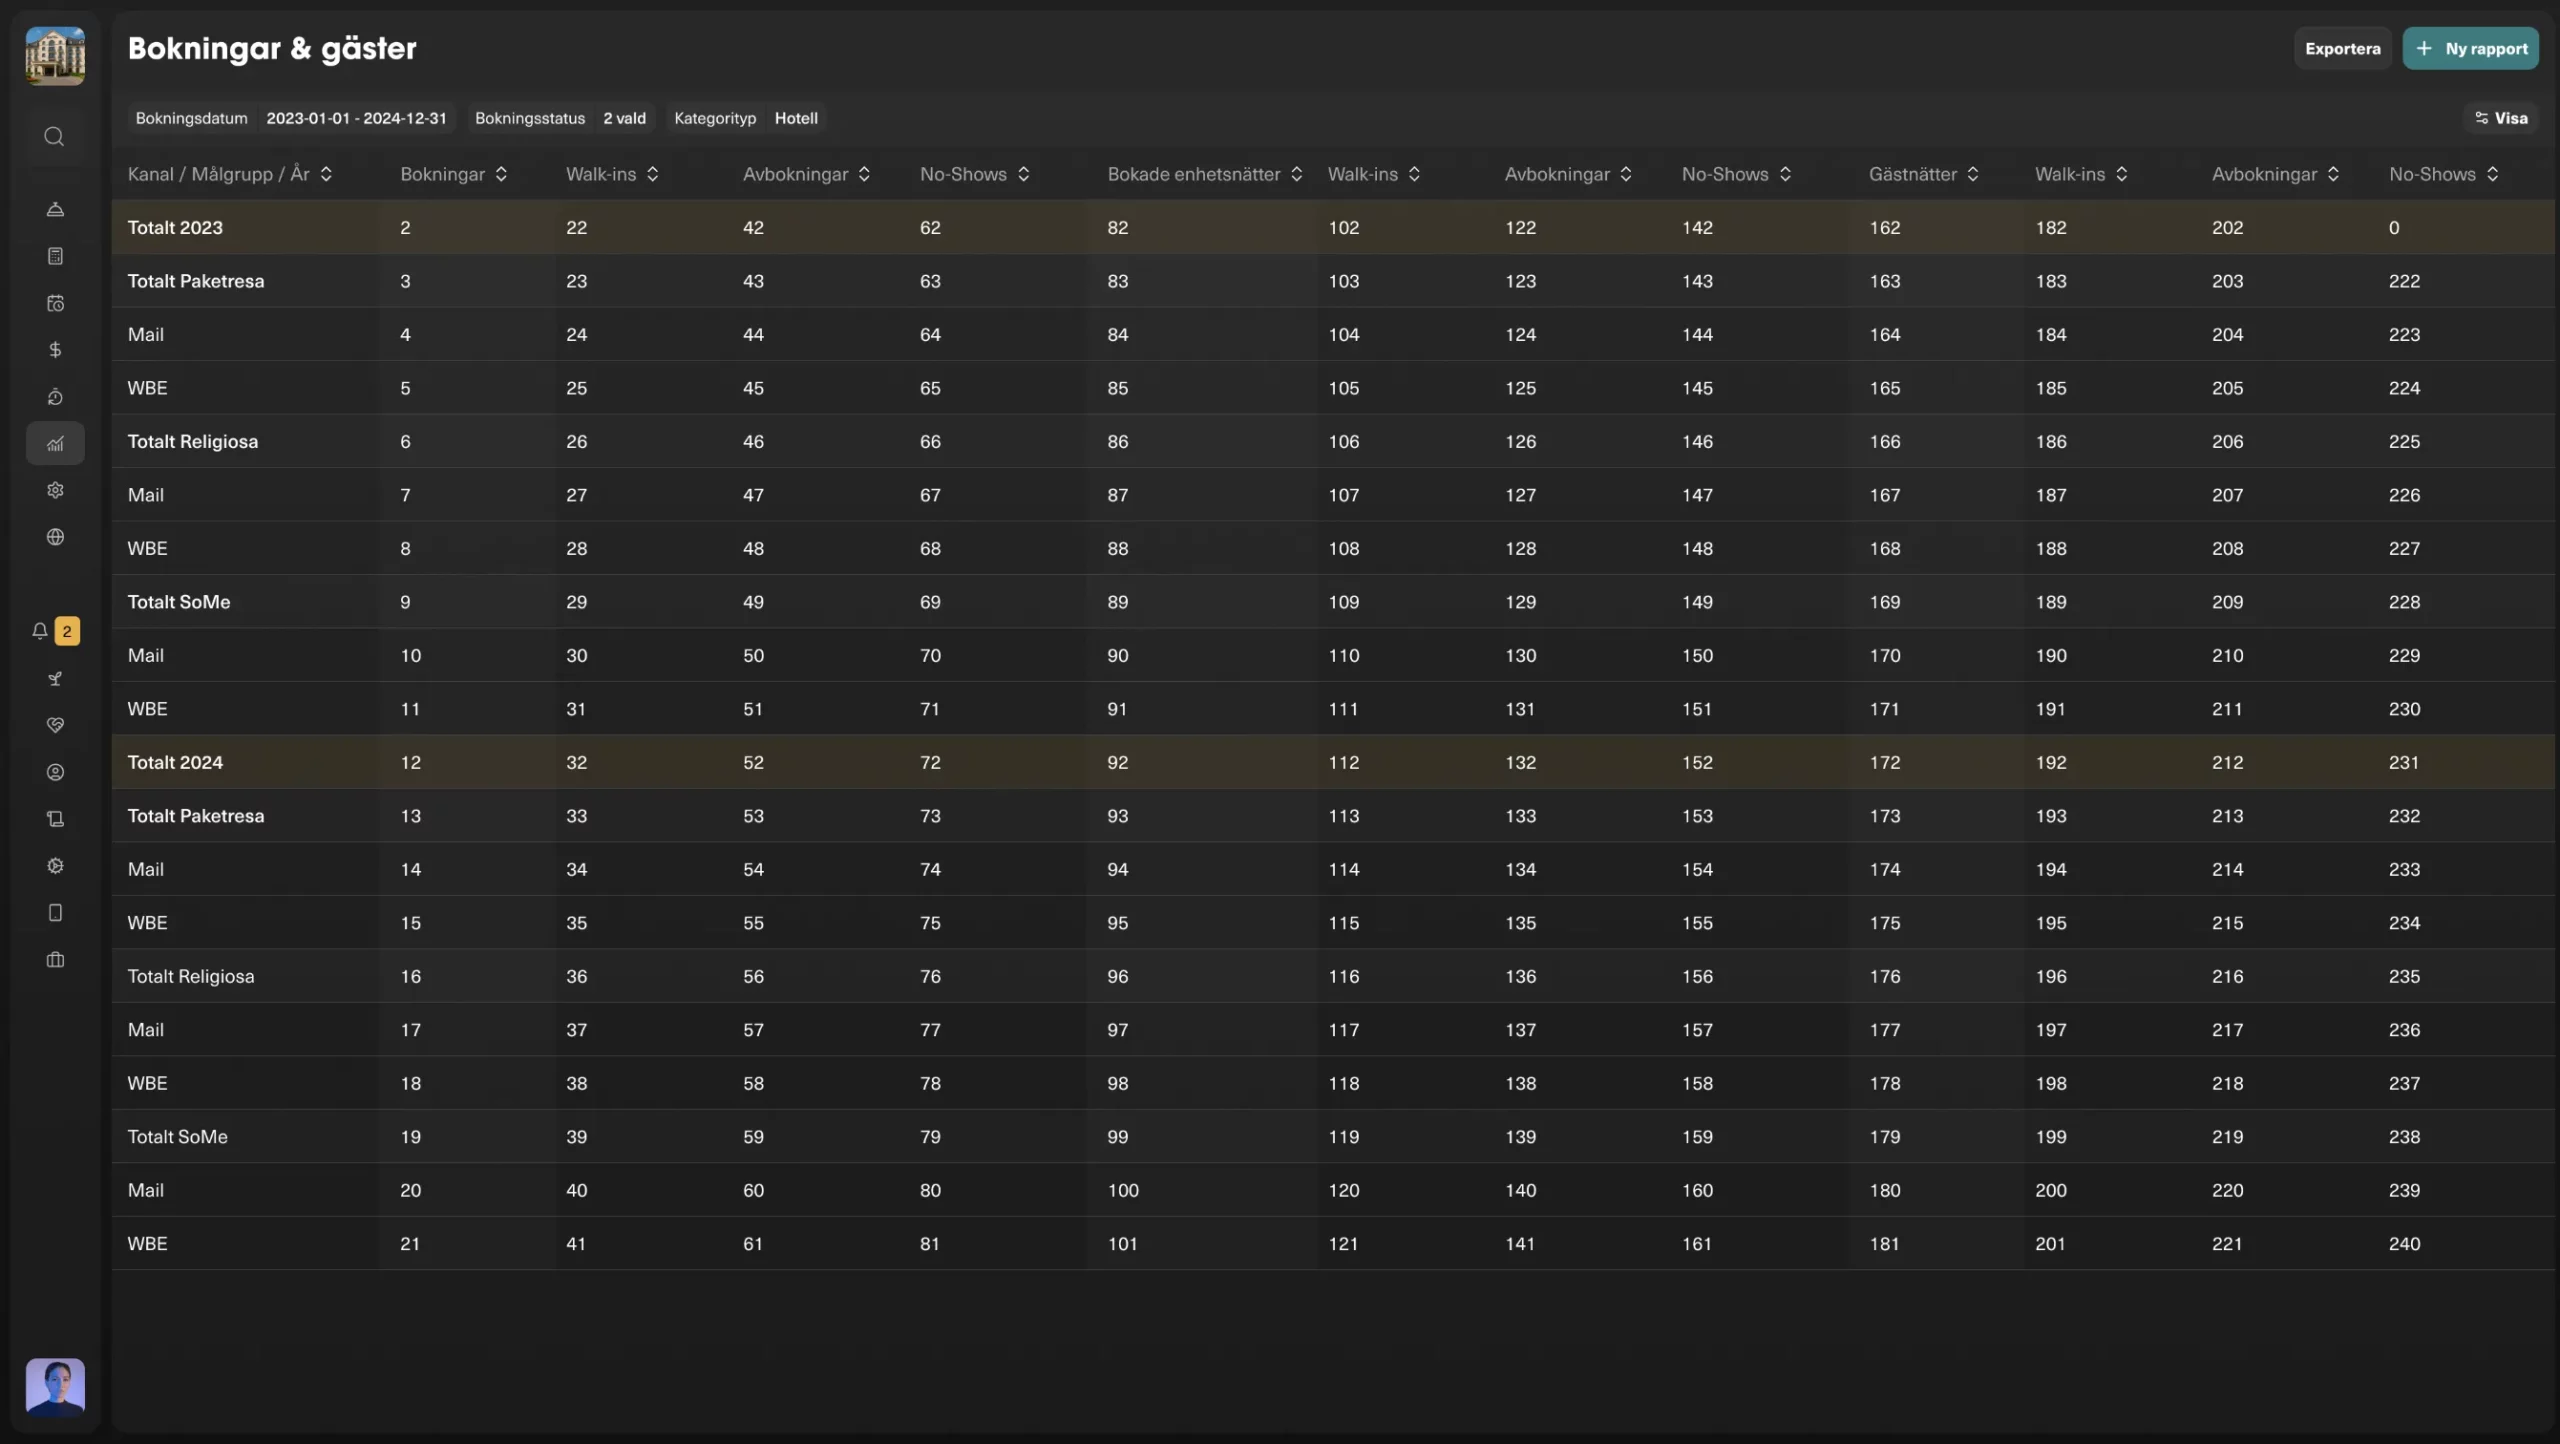Open the dollar finance sidebar icon

55,350
